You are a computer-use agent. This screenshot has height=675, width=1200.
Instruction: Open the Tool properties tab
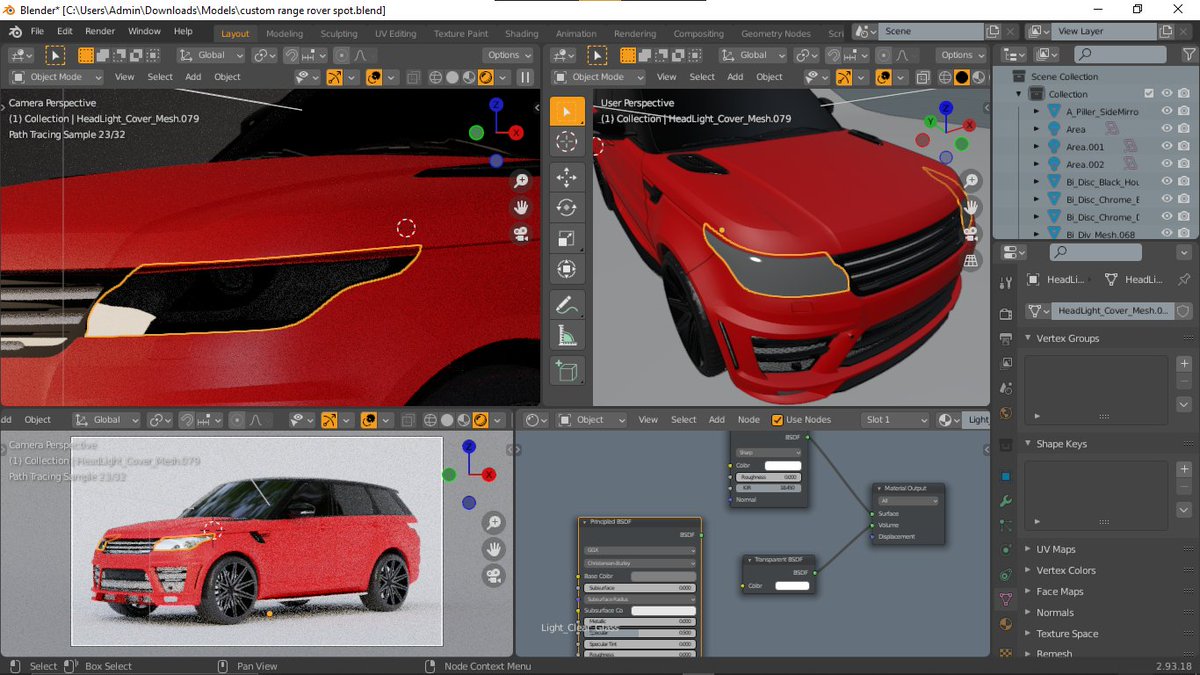[x=1006, y=282]
